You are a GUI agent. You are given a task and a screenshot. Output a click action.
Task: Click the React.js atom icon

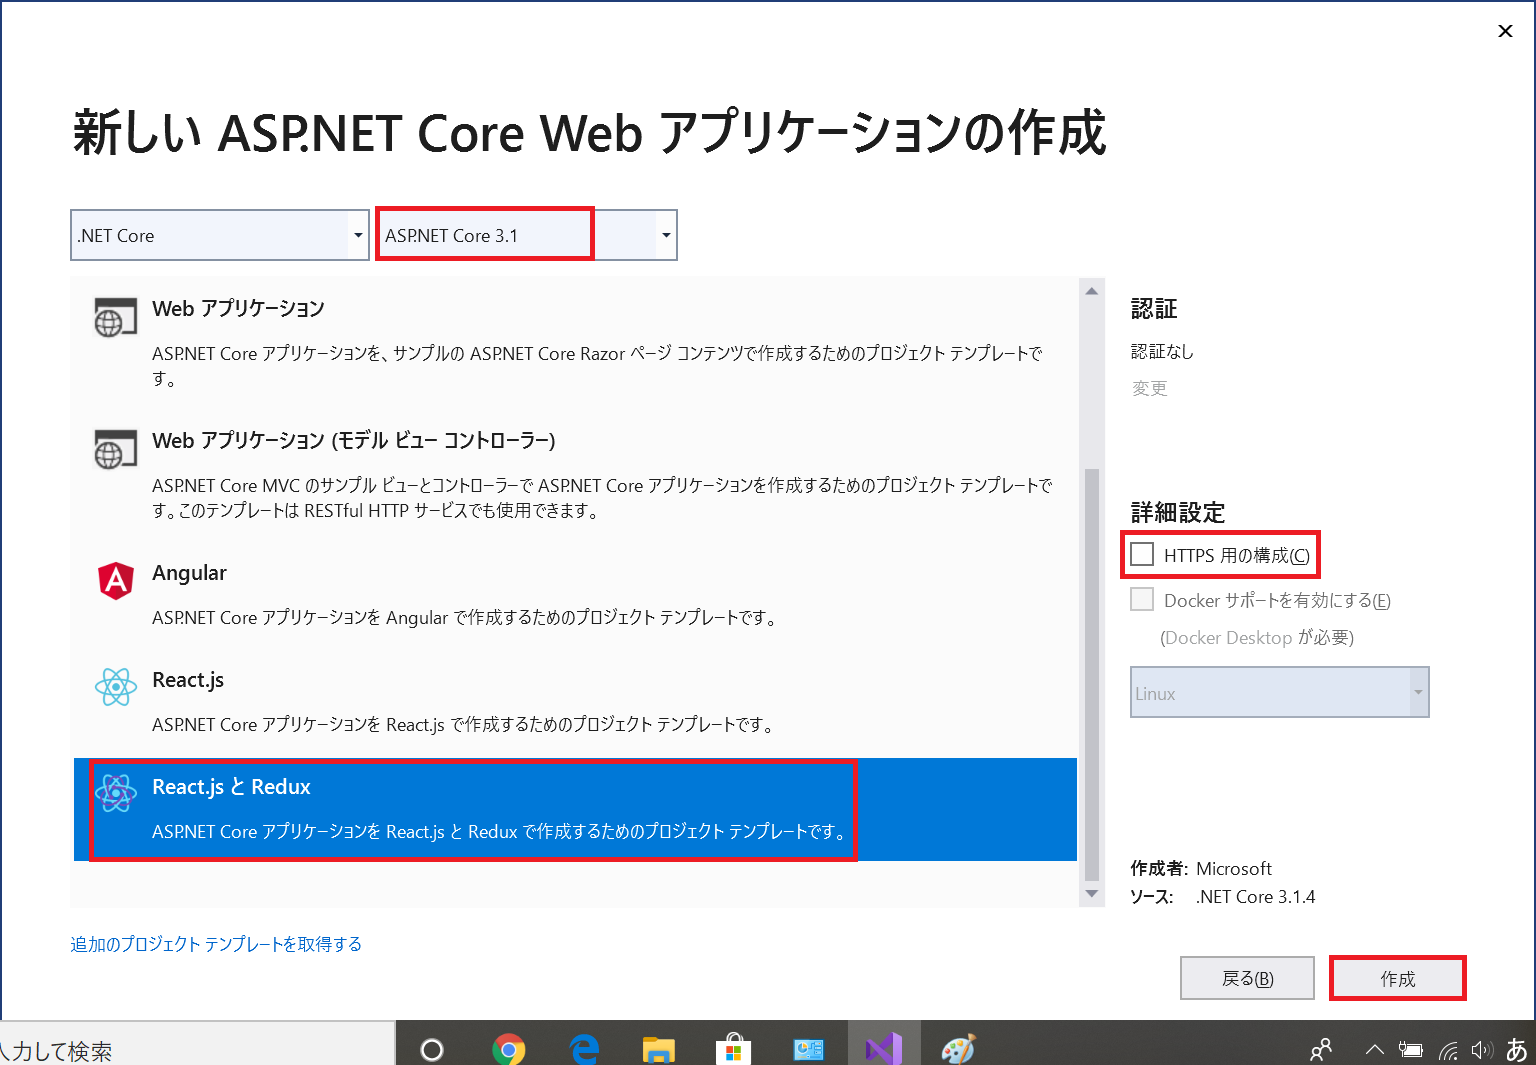coord(116,687)
